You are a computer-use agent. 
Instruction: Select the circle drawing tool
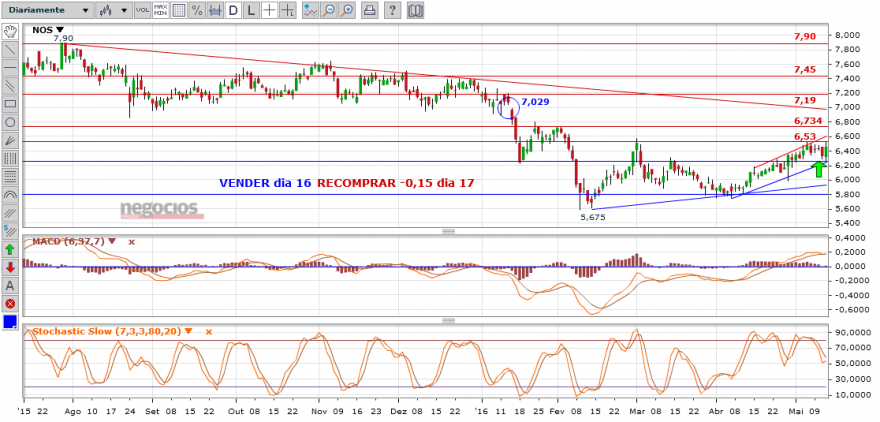(x=10, y=122)
